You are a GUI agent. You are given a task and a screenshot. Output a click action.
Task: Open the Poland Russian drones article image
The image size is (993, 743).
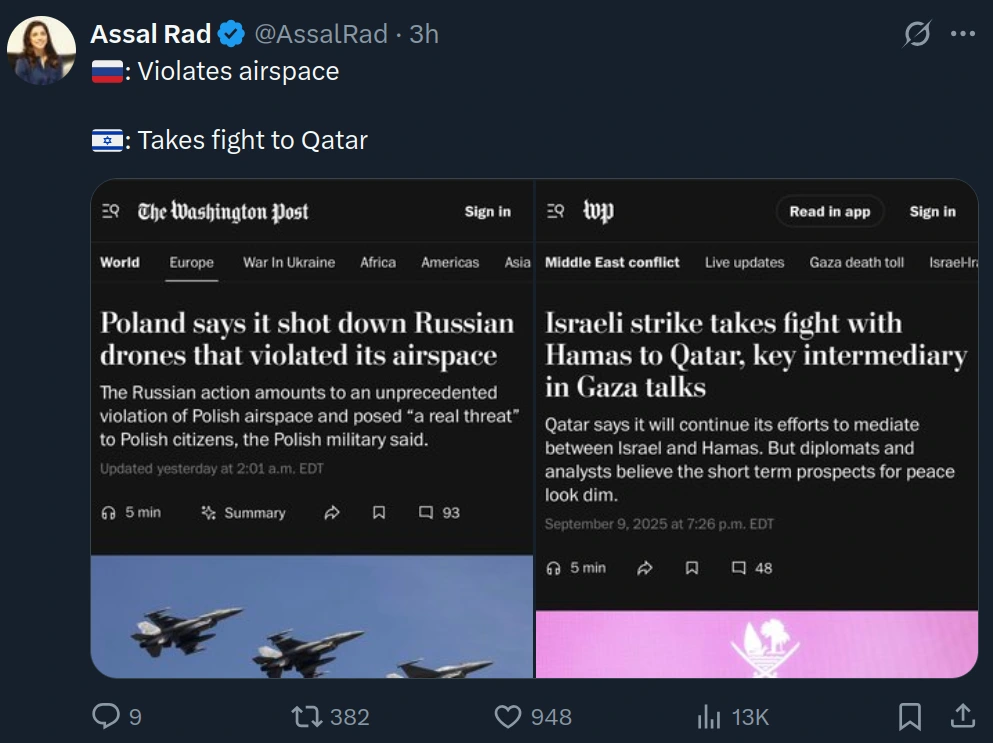[312, 428]
